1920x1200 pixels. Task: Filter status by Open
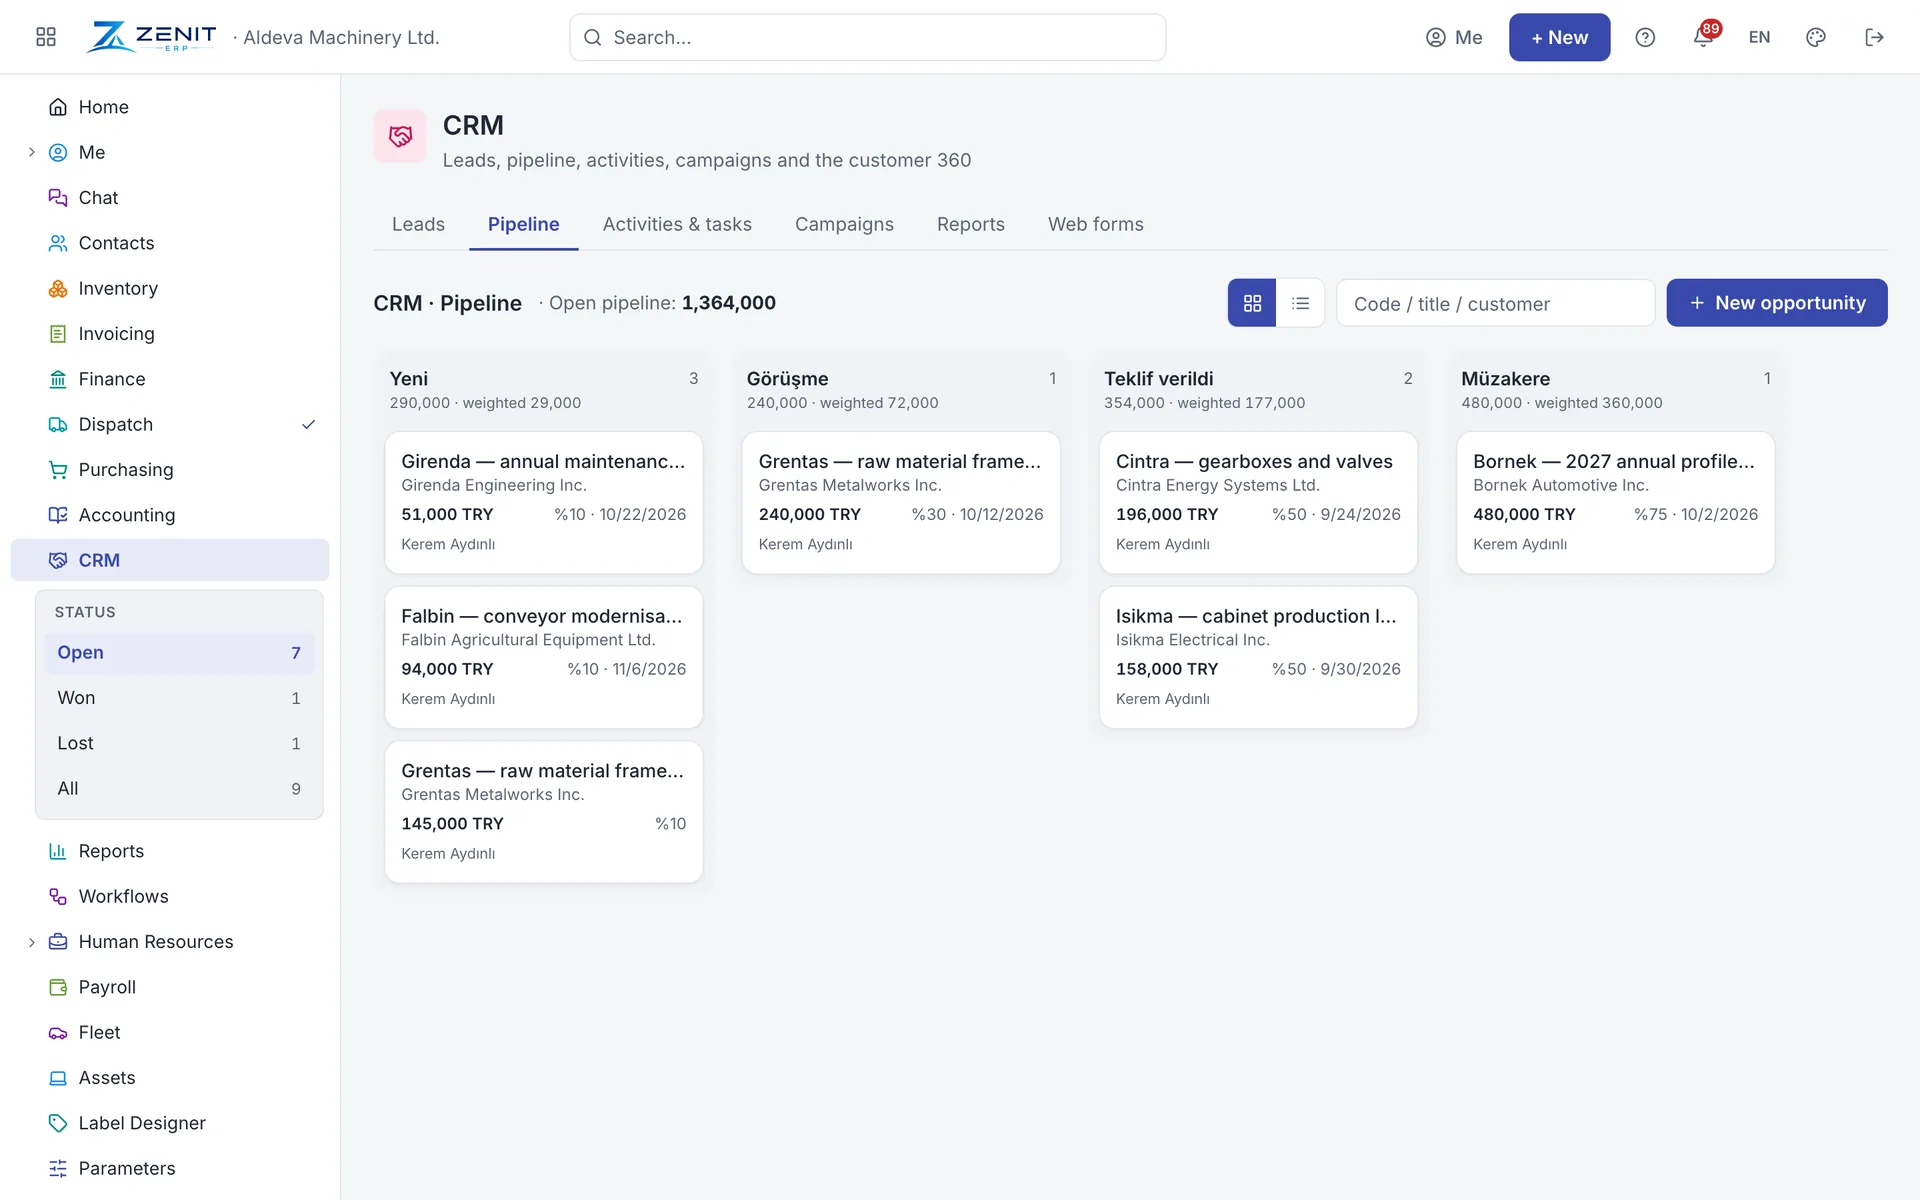tap(179, 653)
